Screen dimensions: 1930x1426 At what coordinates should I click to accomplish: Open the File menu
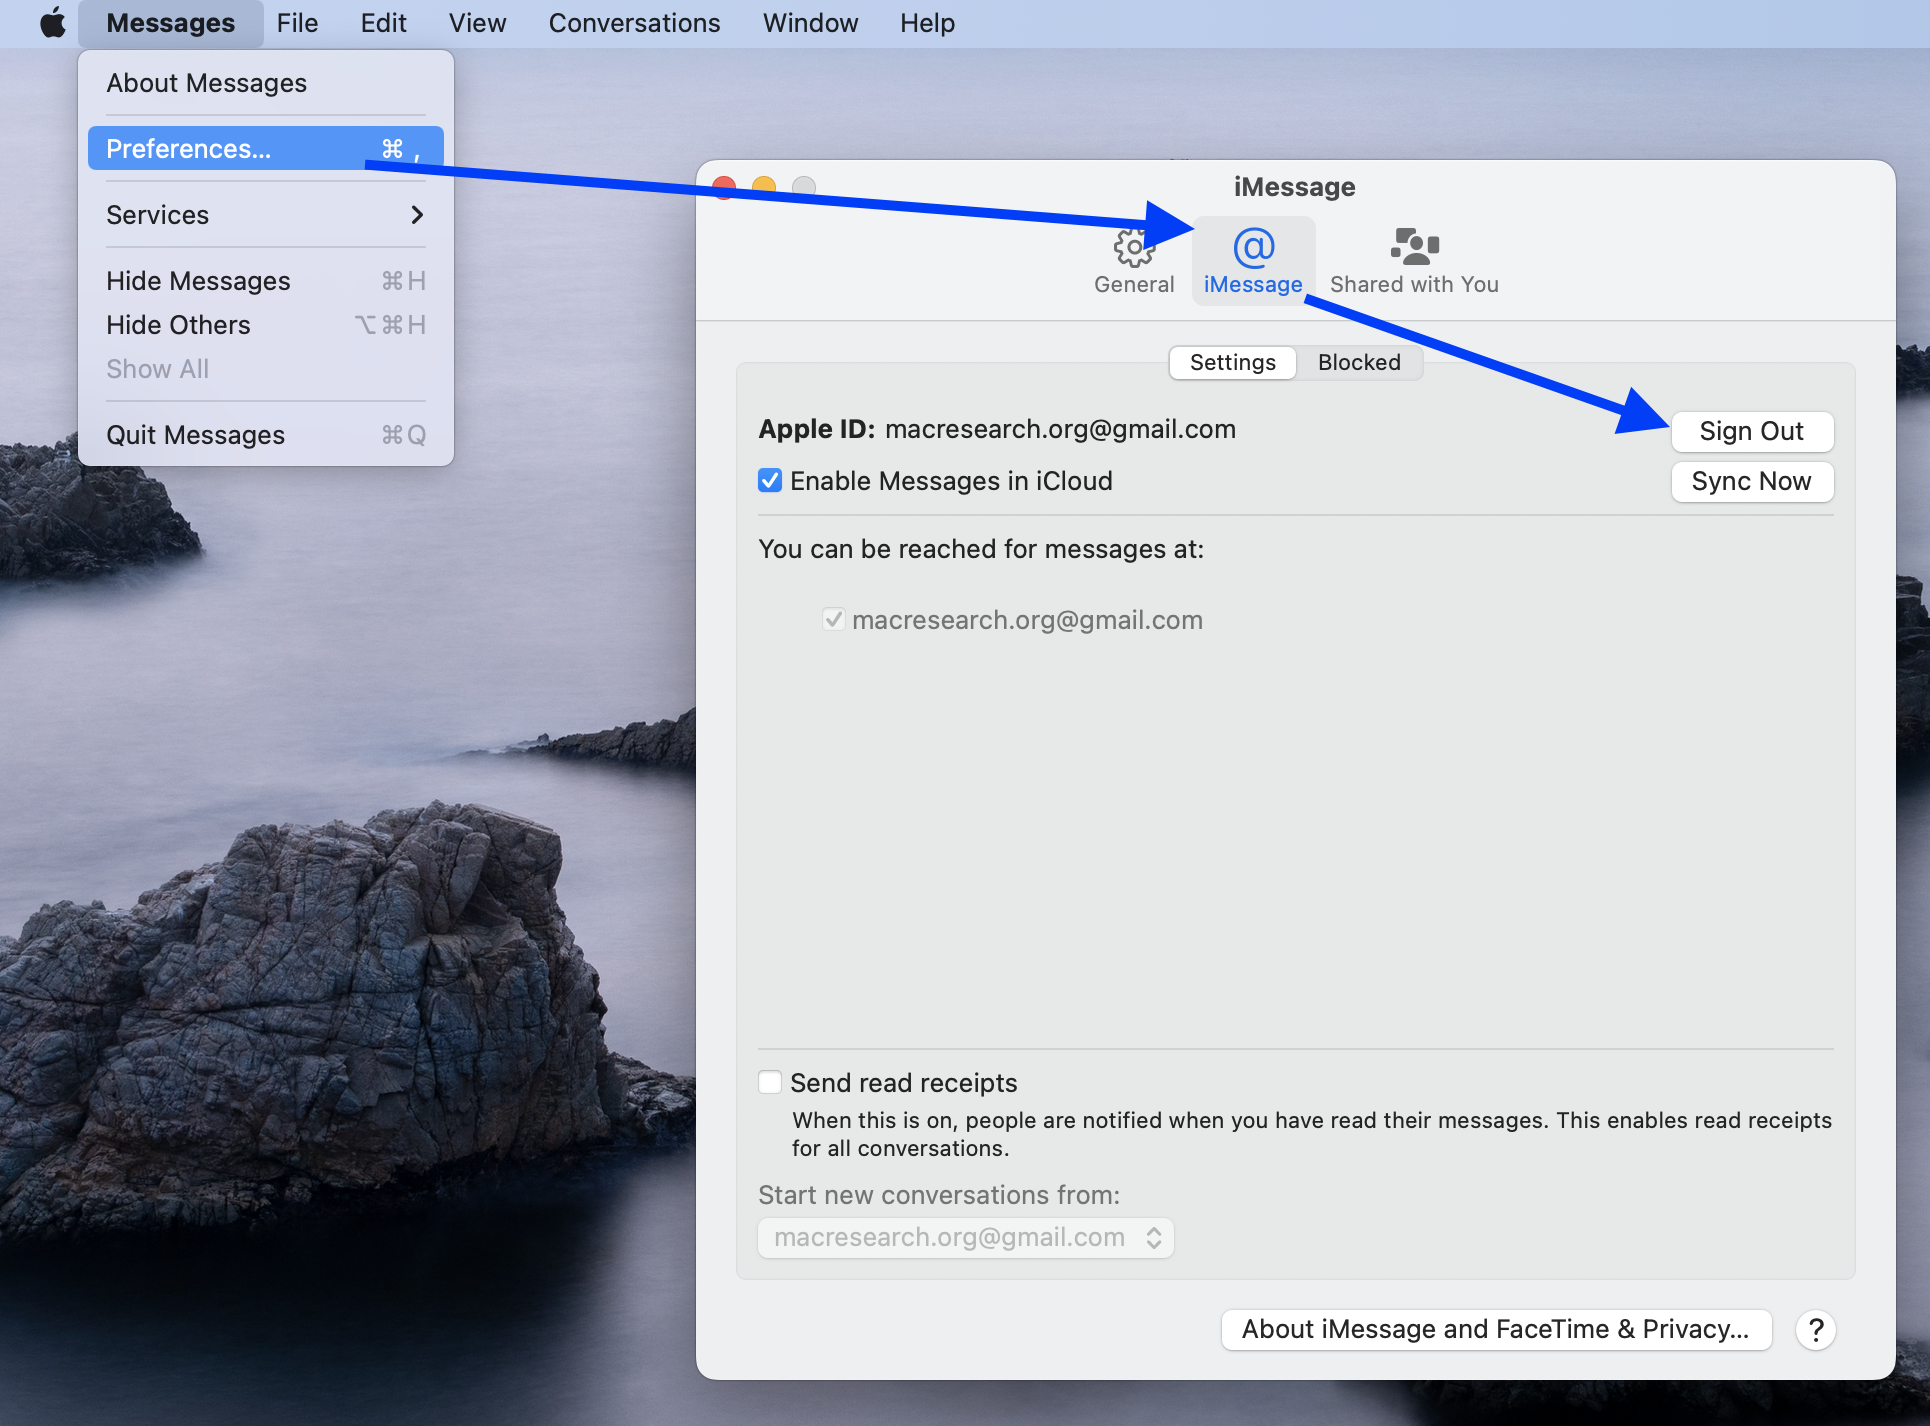coord(297,23)
